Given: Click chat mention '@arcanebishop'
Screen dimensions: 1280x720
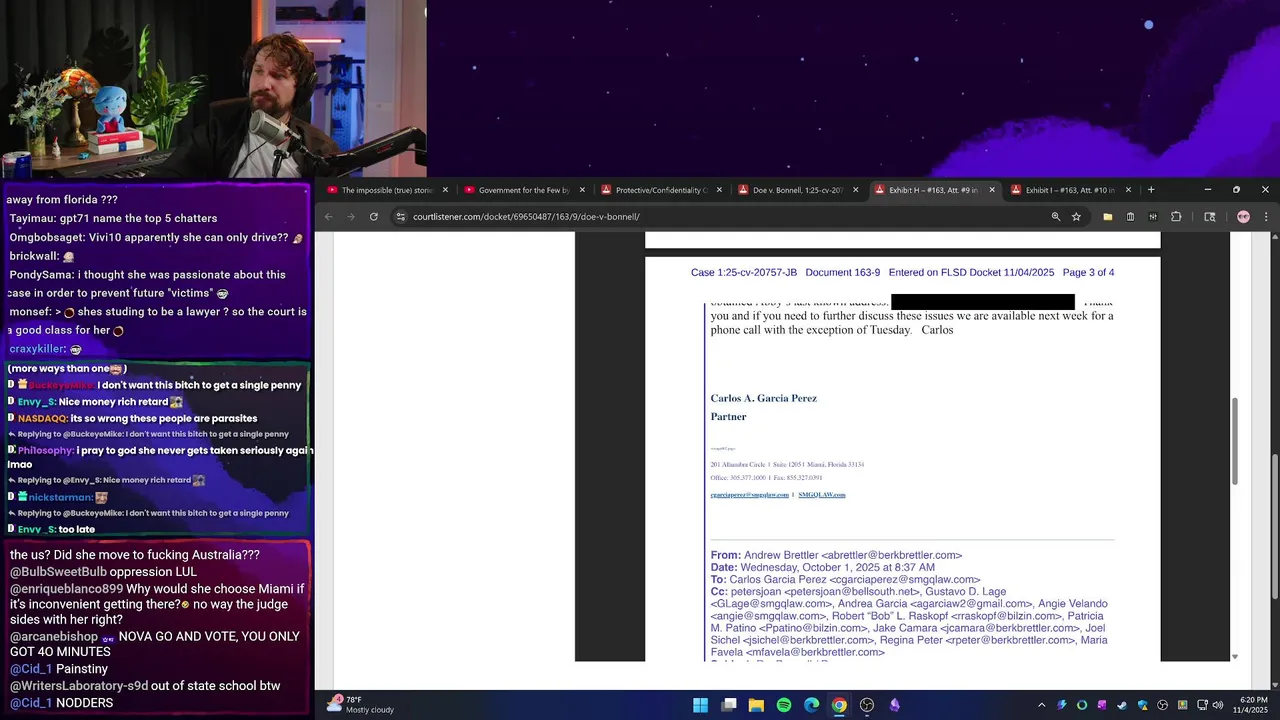Looking at the screenshot, I should (x=54, y=637).
